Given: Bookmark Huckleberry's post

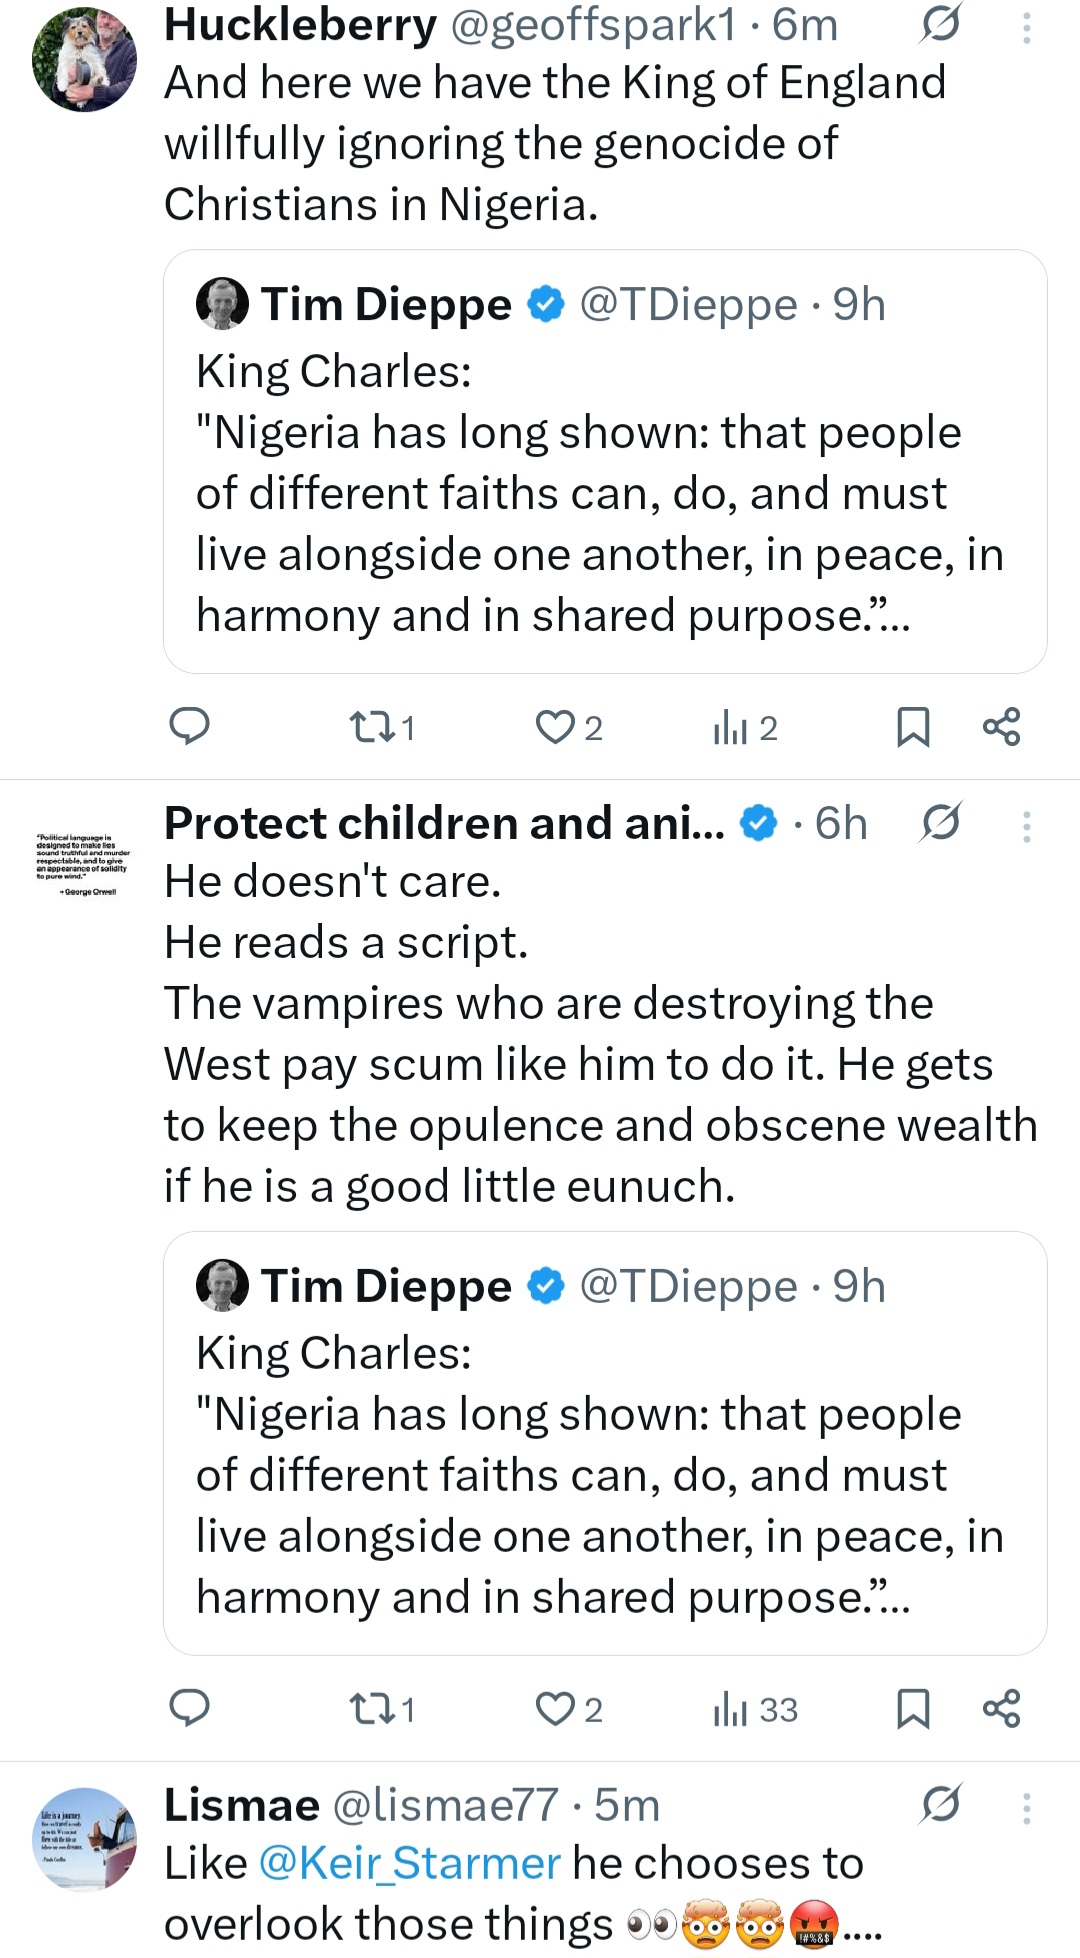Looking at the screenshot, I should click(x=913, y=727).
